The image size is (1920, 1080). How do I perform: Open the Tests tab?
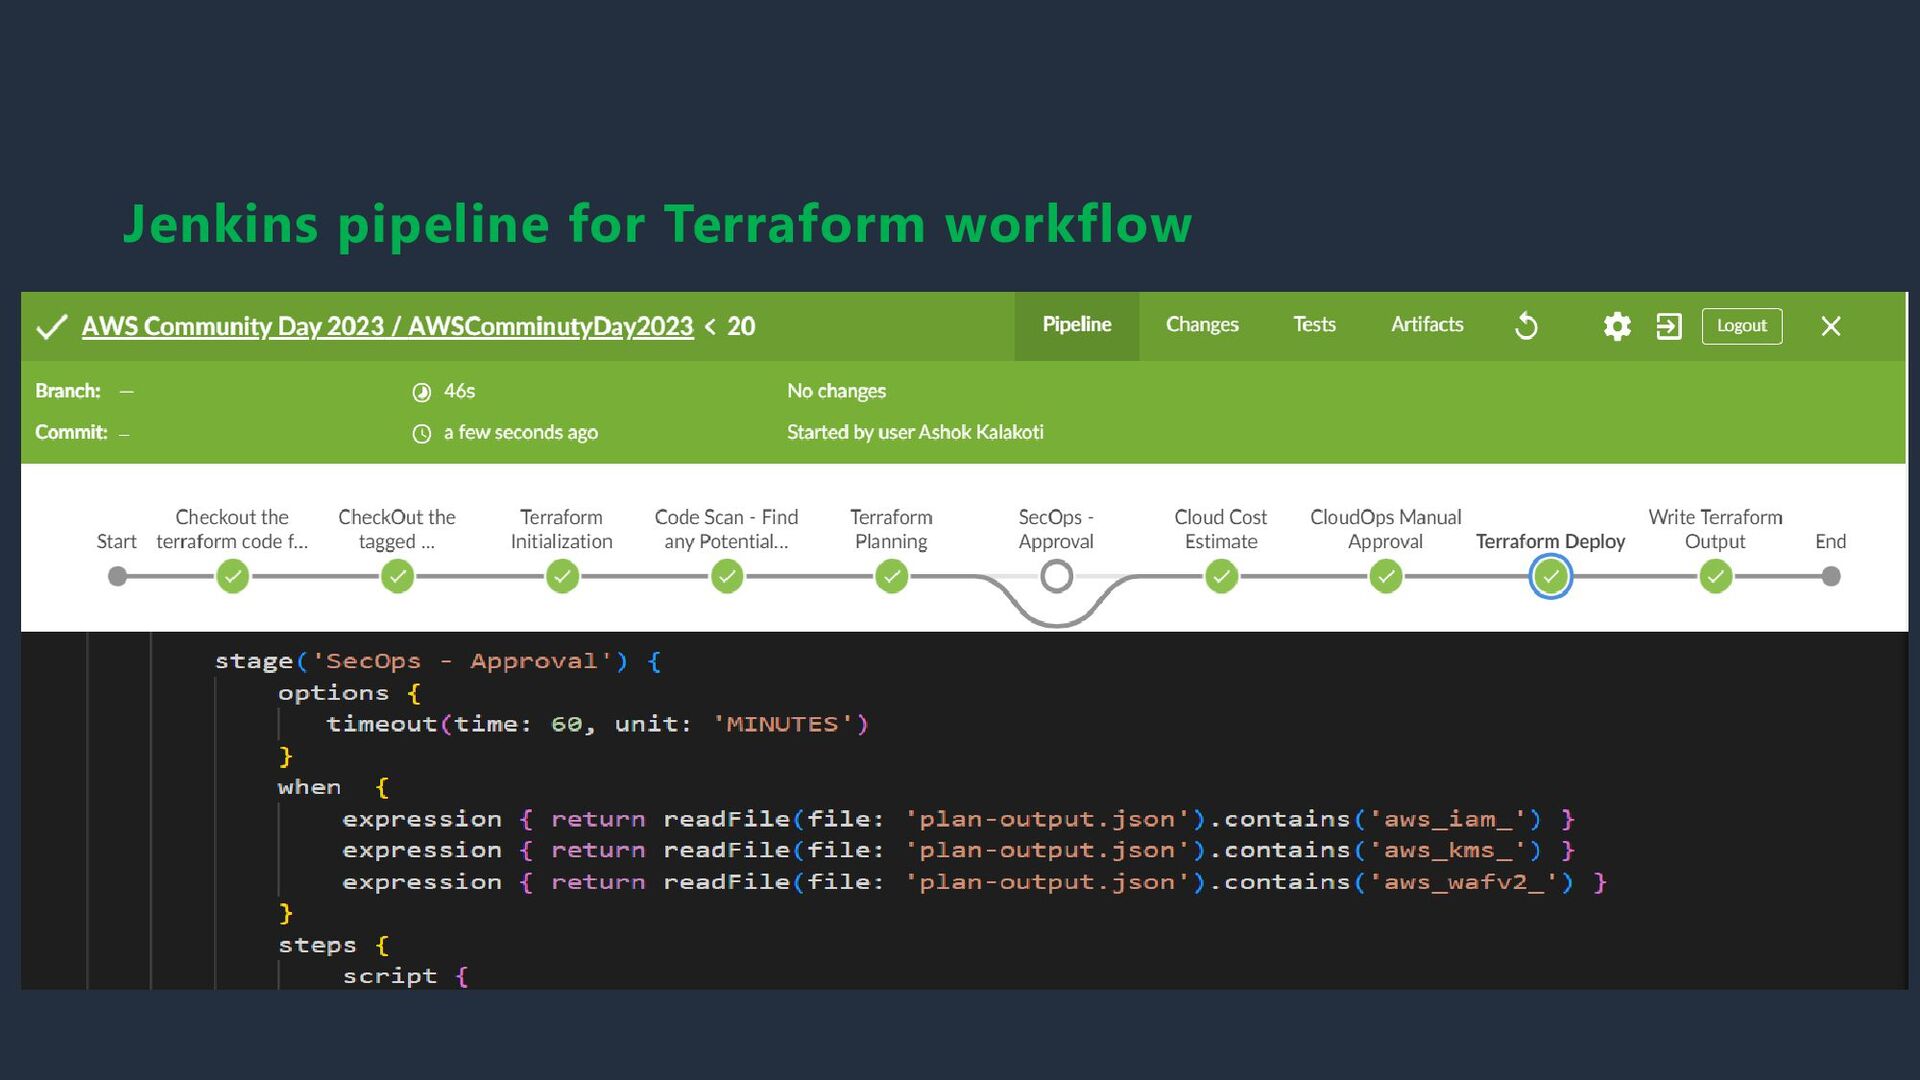1314,325
